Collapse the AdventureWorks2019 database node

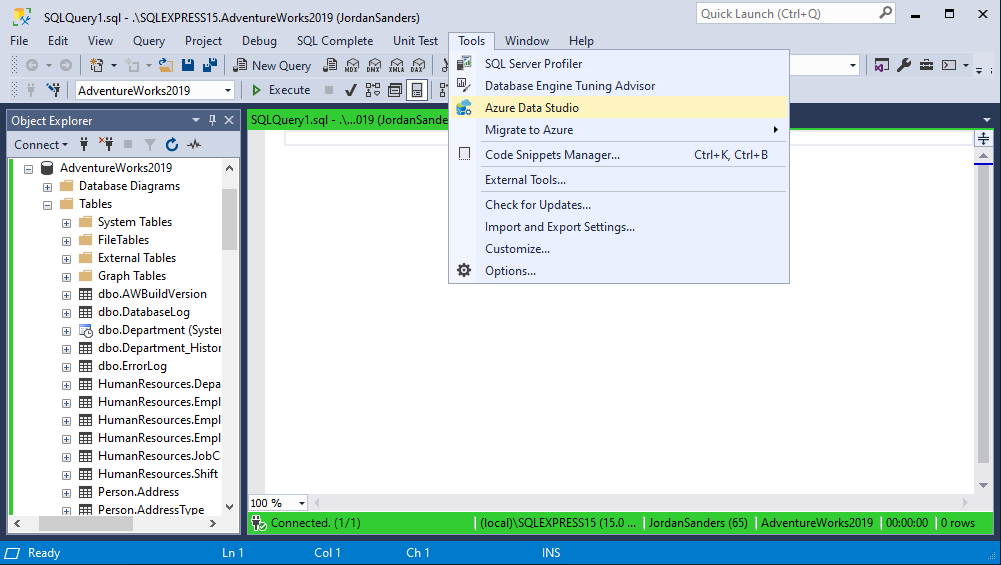point(28,169)
